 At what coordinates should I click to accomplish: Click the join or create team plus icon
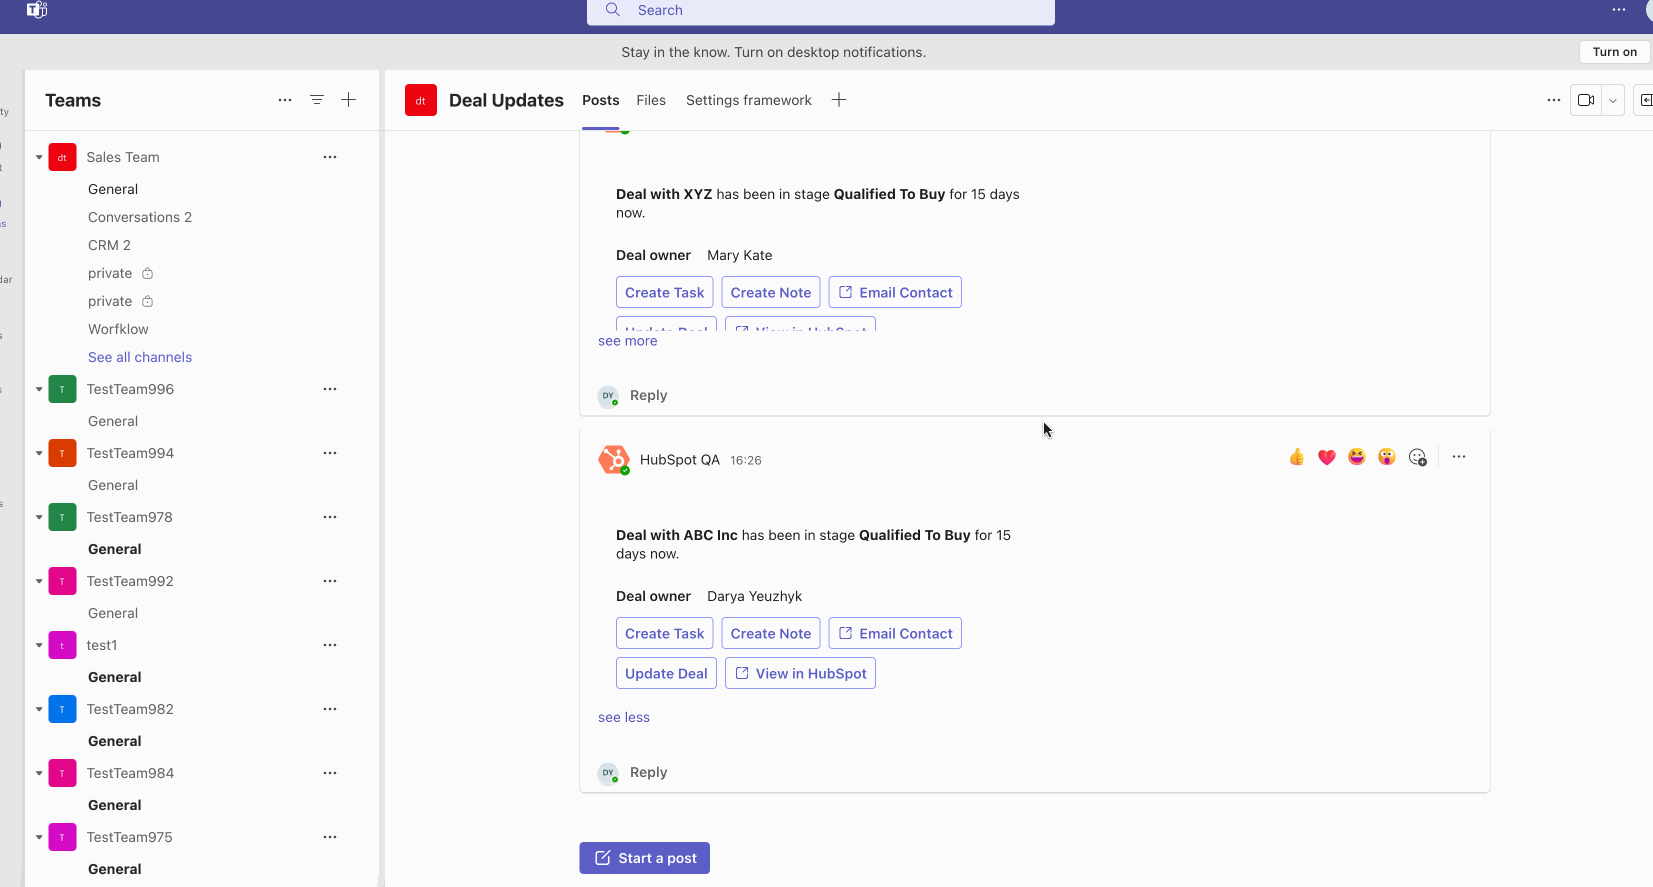point(349,100)
